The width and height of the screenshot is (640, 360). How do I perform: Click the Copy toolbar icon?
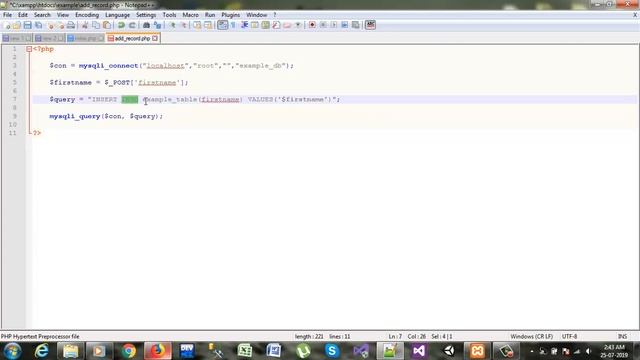coord(96,25)
